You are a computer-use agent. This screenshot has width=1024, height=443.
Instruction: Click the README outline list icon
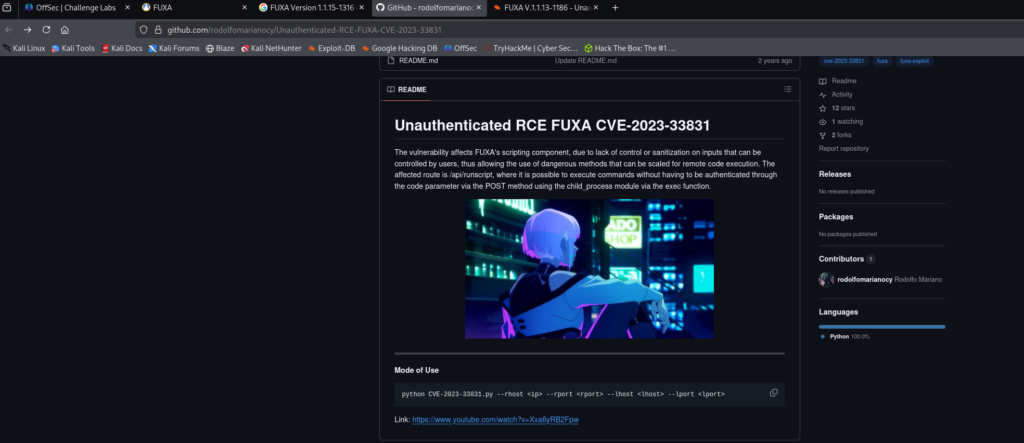[787, 89]
